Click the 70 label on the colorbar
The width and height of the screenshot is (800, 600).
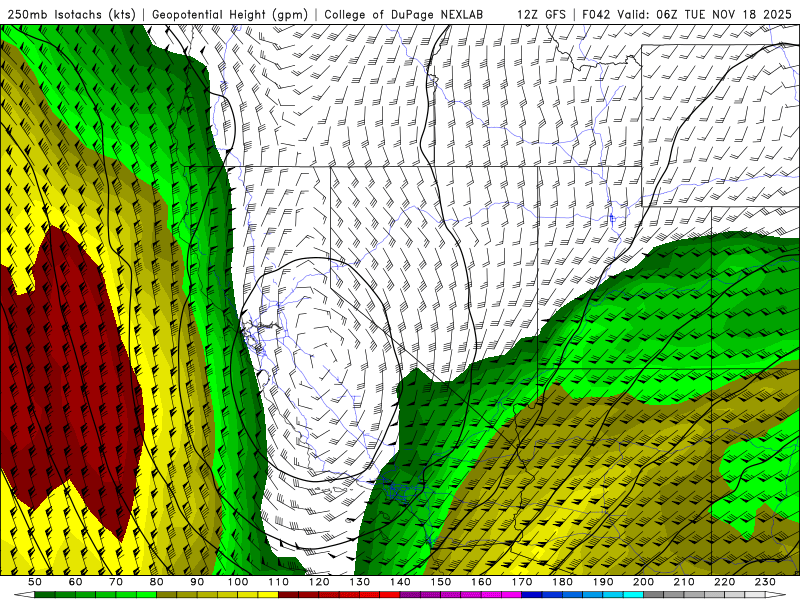(116, 582)
